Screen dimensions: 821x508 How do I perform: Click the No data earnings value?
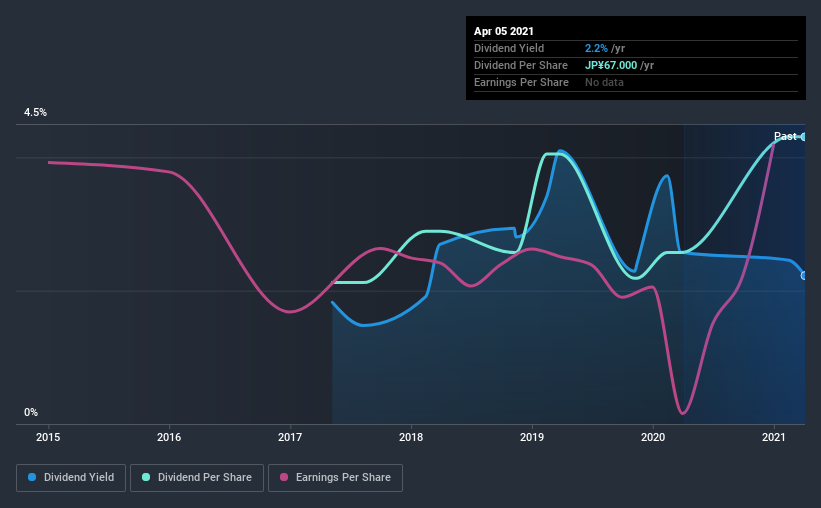(604, 82)
